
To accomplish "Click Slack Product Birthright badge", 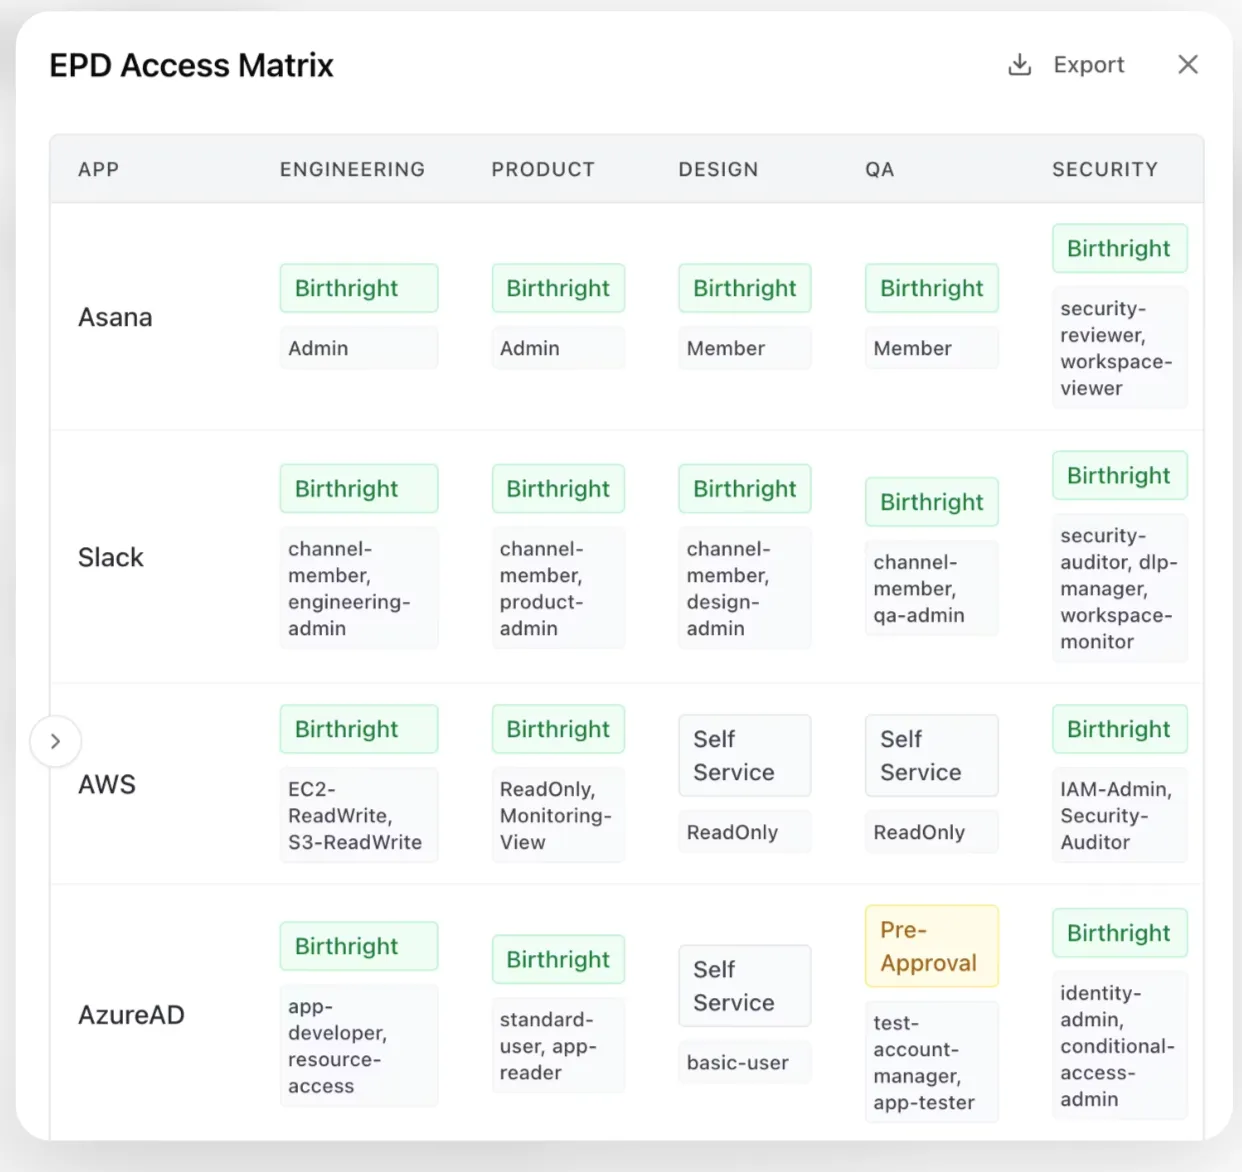I will point(558,489).
